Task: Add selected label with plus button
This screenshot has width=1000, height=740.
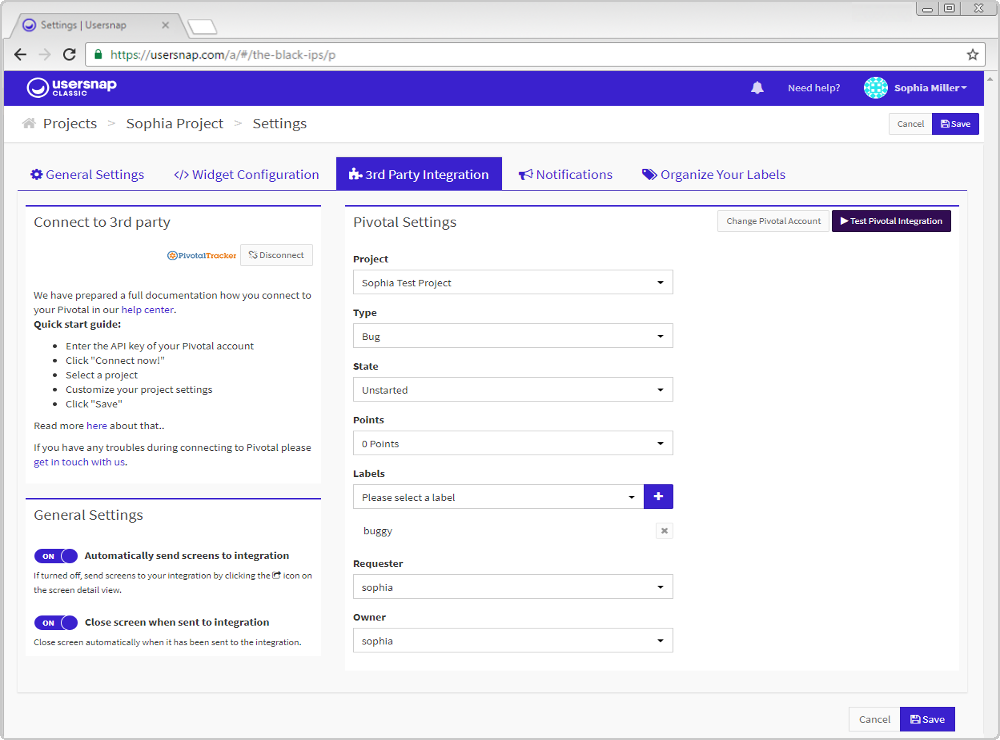Action: [x=658, y=496]
